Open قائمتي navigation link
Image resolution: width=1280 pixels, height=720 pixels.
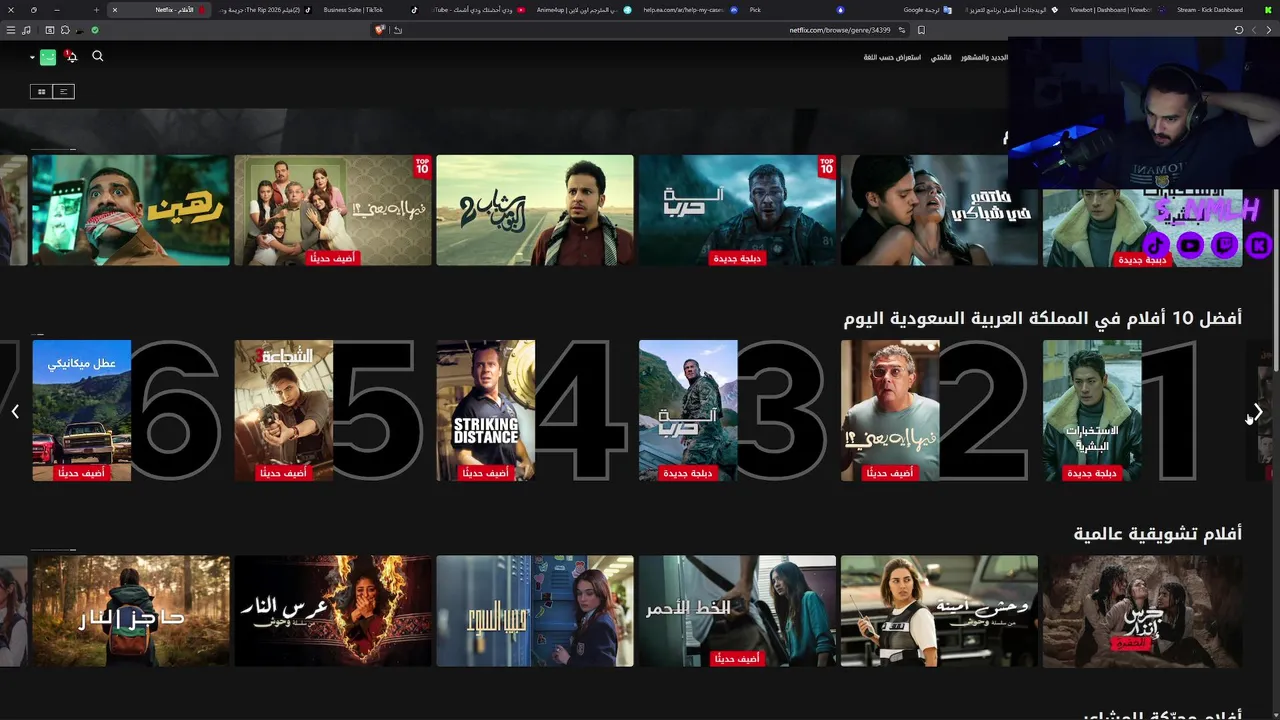941,58
